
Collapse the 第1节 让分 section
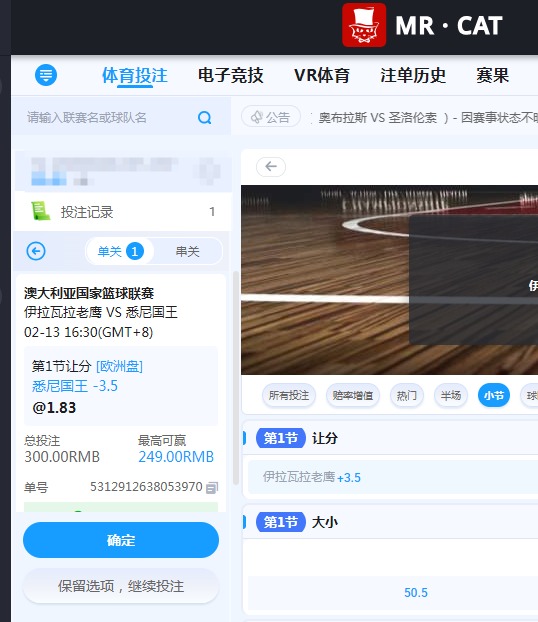coord(390,438)
